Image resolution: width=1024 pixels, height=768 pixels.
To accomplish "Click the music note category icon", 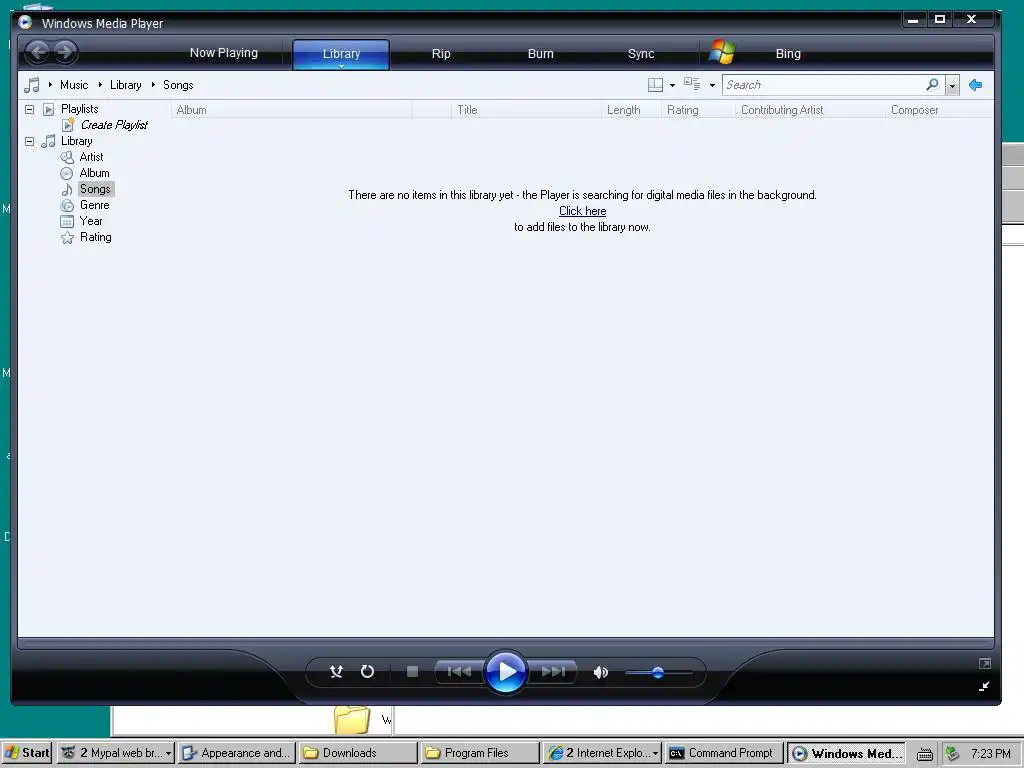I will coord(31,85).
